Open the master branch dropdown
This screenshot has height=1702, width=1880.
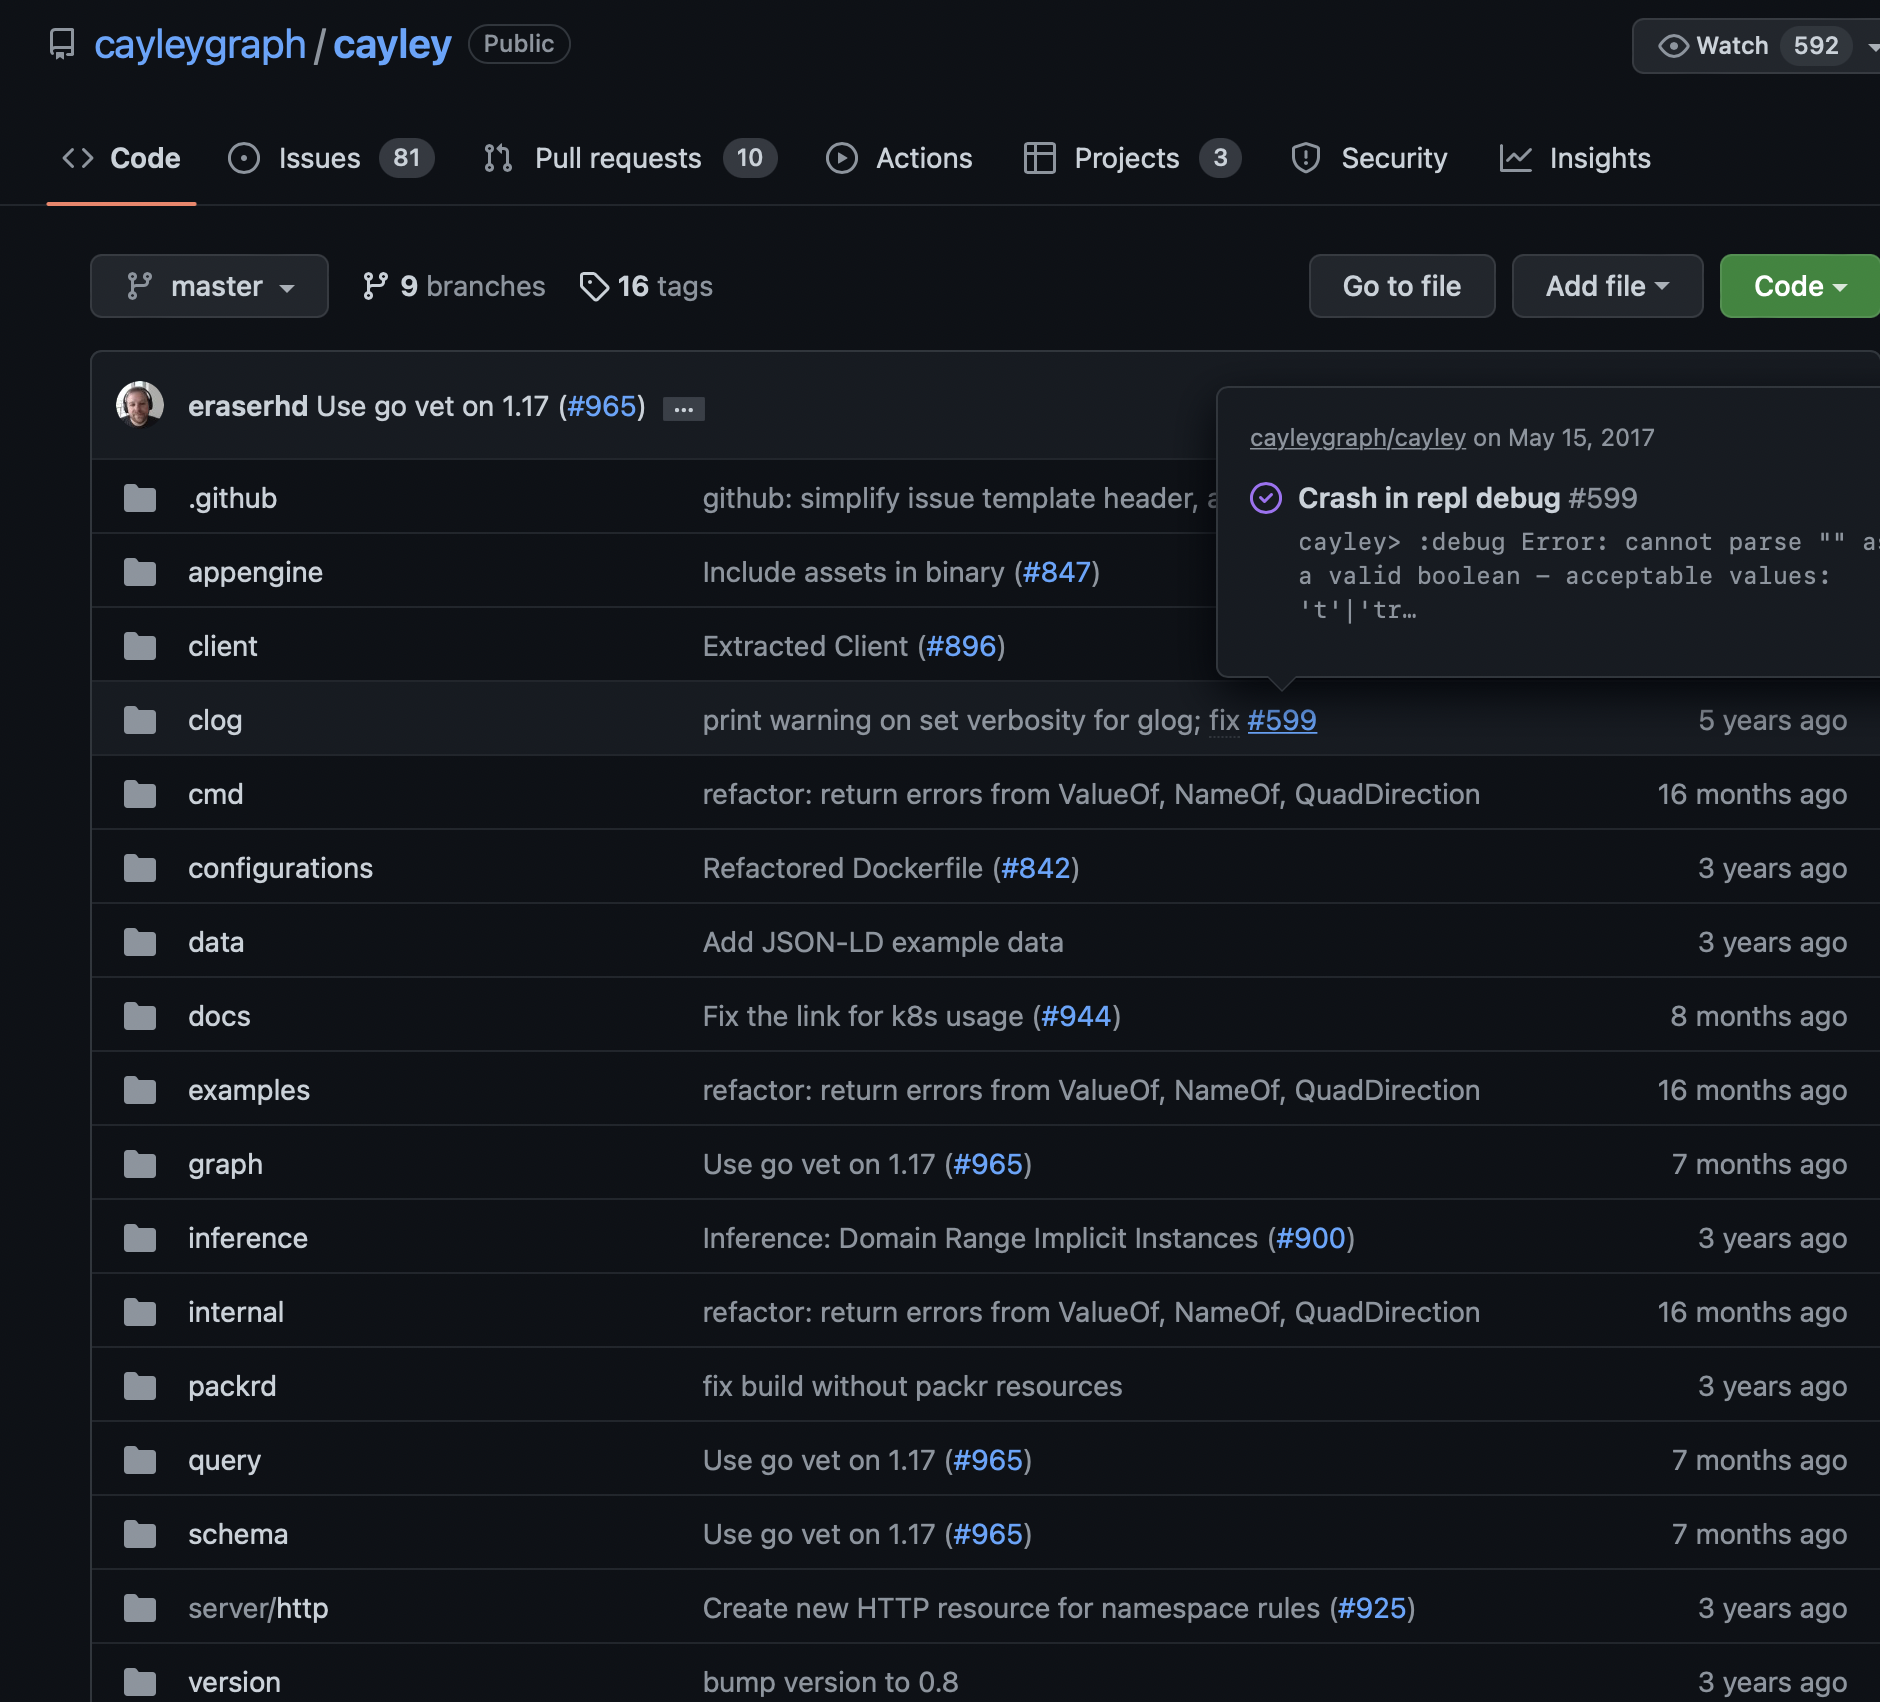(x=209, y=286)
